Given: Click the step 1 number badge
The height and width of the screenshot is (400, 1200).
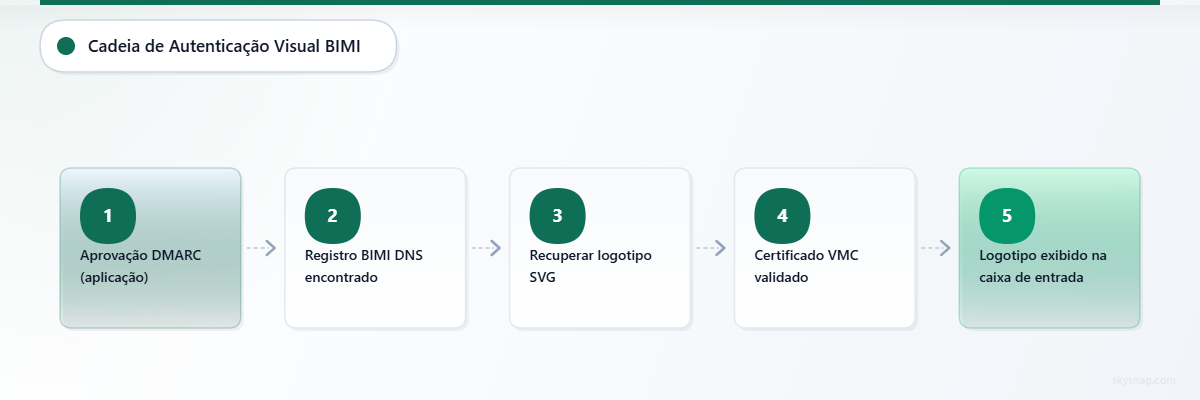Looking at the screenshot, I should [x=108, y=215].
